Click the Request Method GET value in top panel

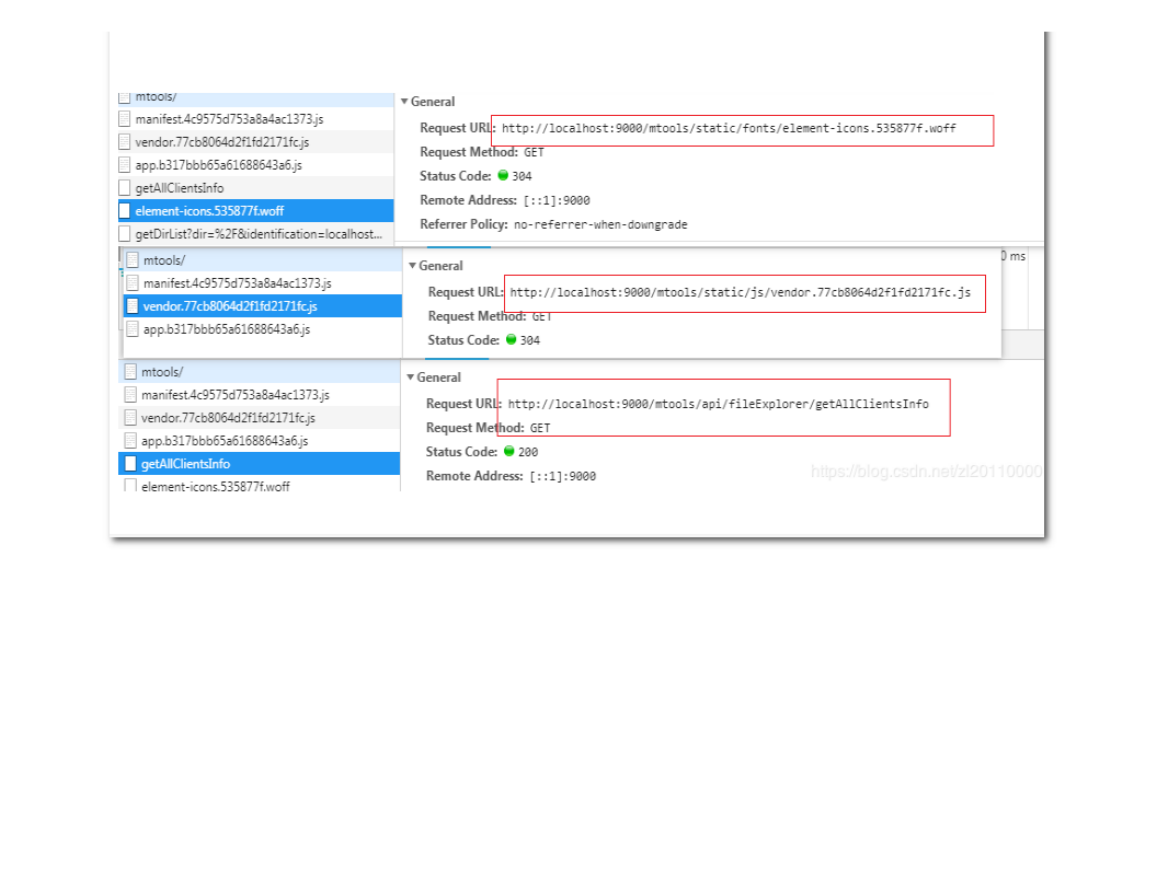pyautogui.click(x=534, y=153)
